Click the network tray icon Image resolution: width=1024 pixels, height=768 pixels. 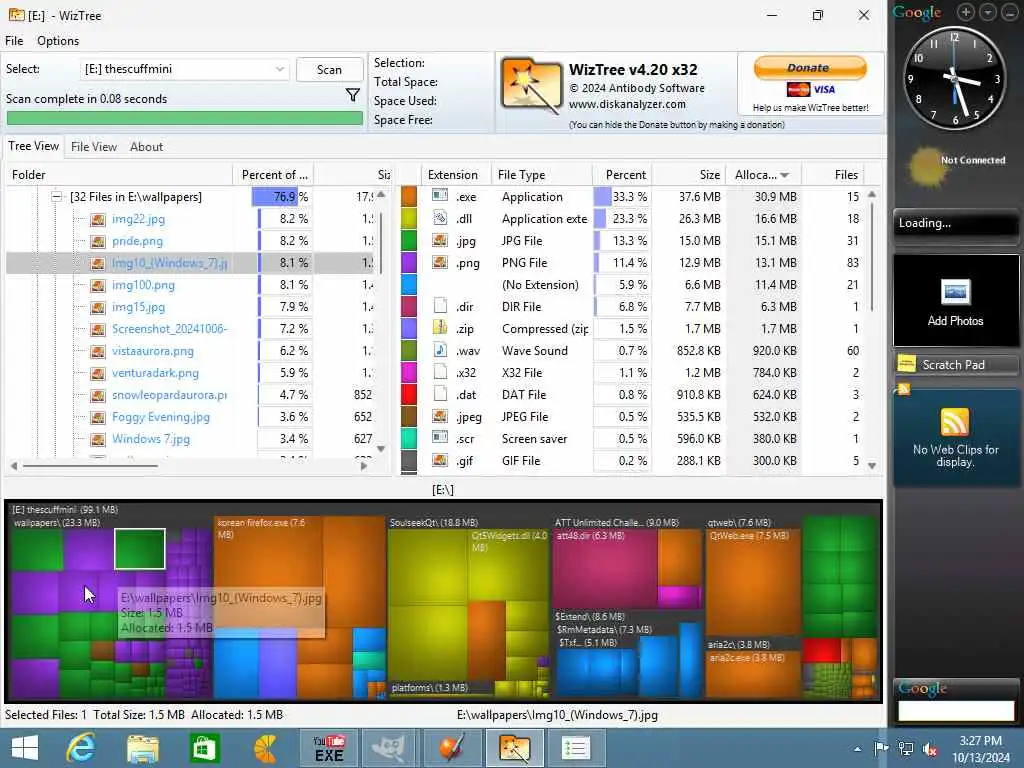[x=905, y=748]
